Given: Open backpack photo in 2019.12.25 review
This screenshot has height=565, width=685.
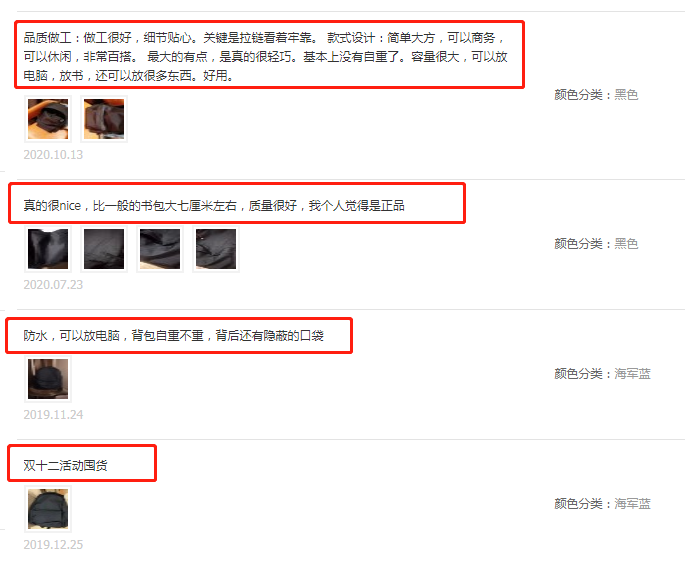Looking at the screenshot, I should pyautogui.click(x=48, y=509).
